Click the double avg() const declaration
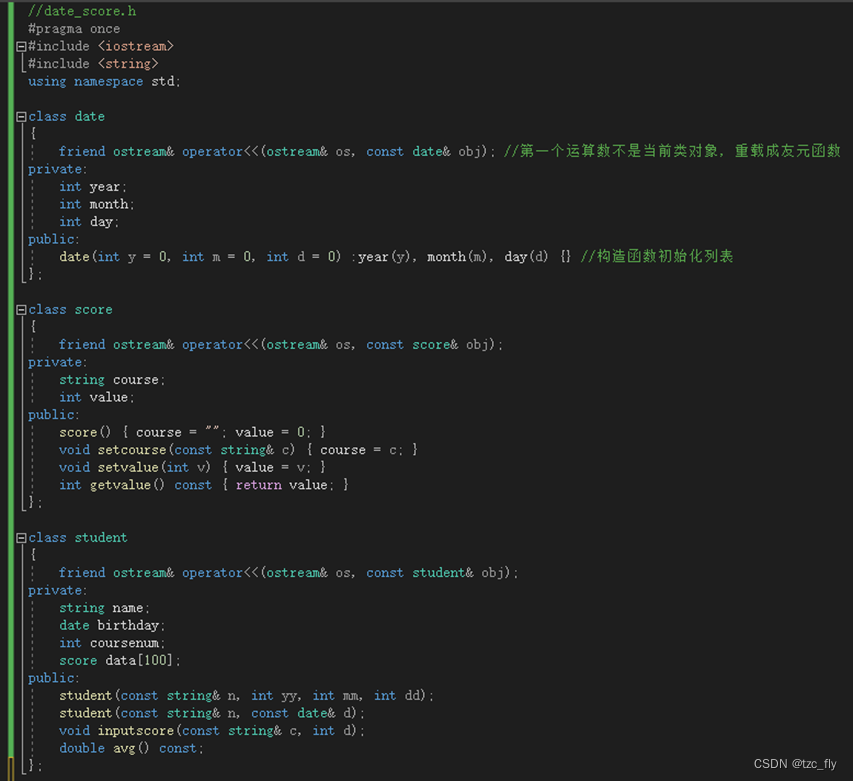 [131, 748]
